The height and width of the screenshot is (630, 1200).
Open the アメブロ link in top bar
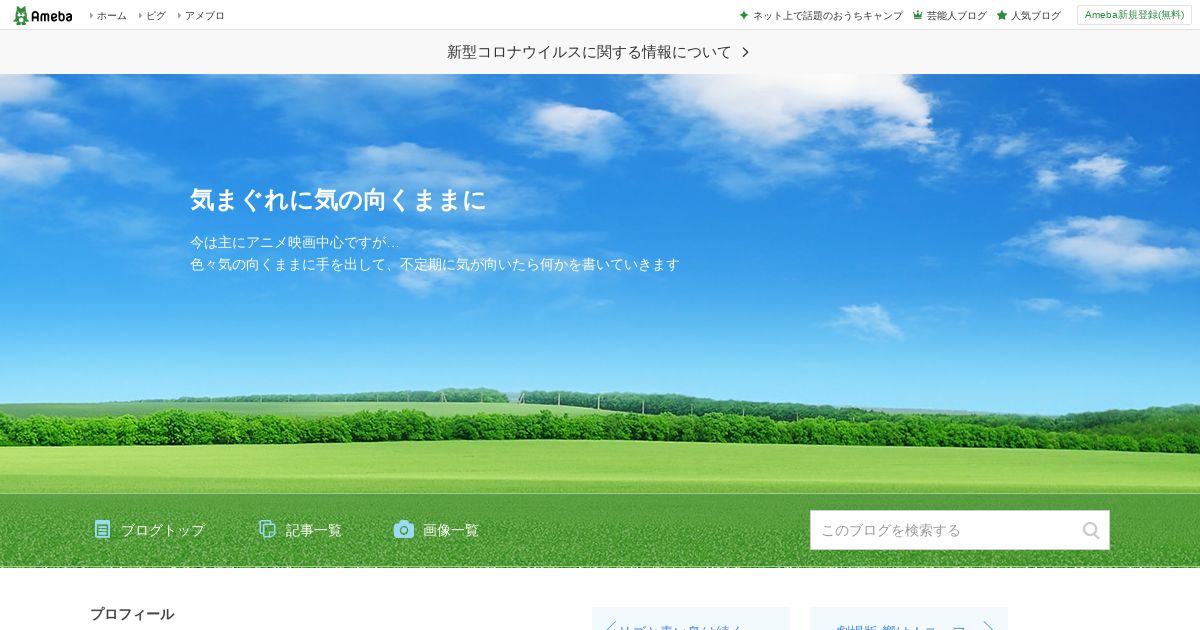pyautogui.click(x=204, y=16)
